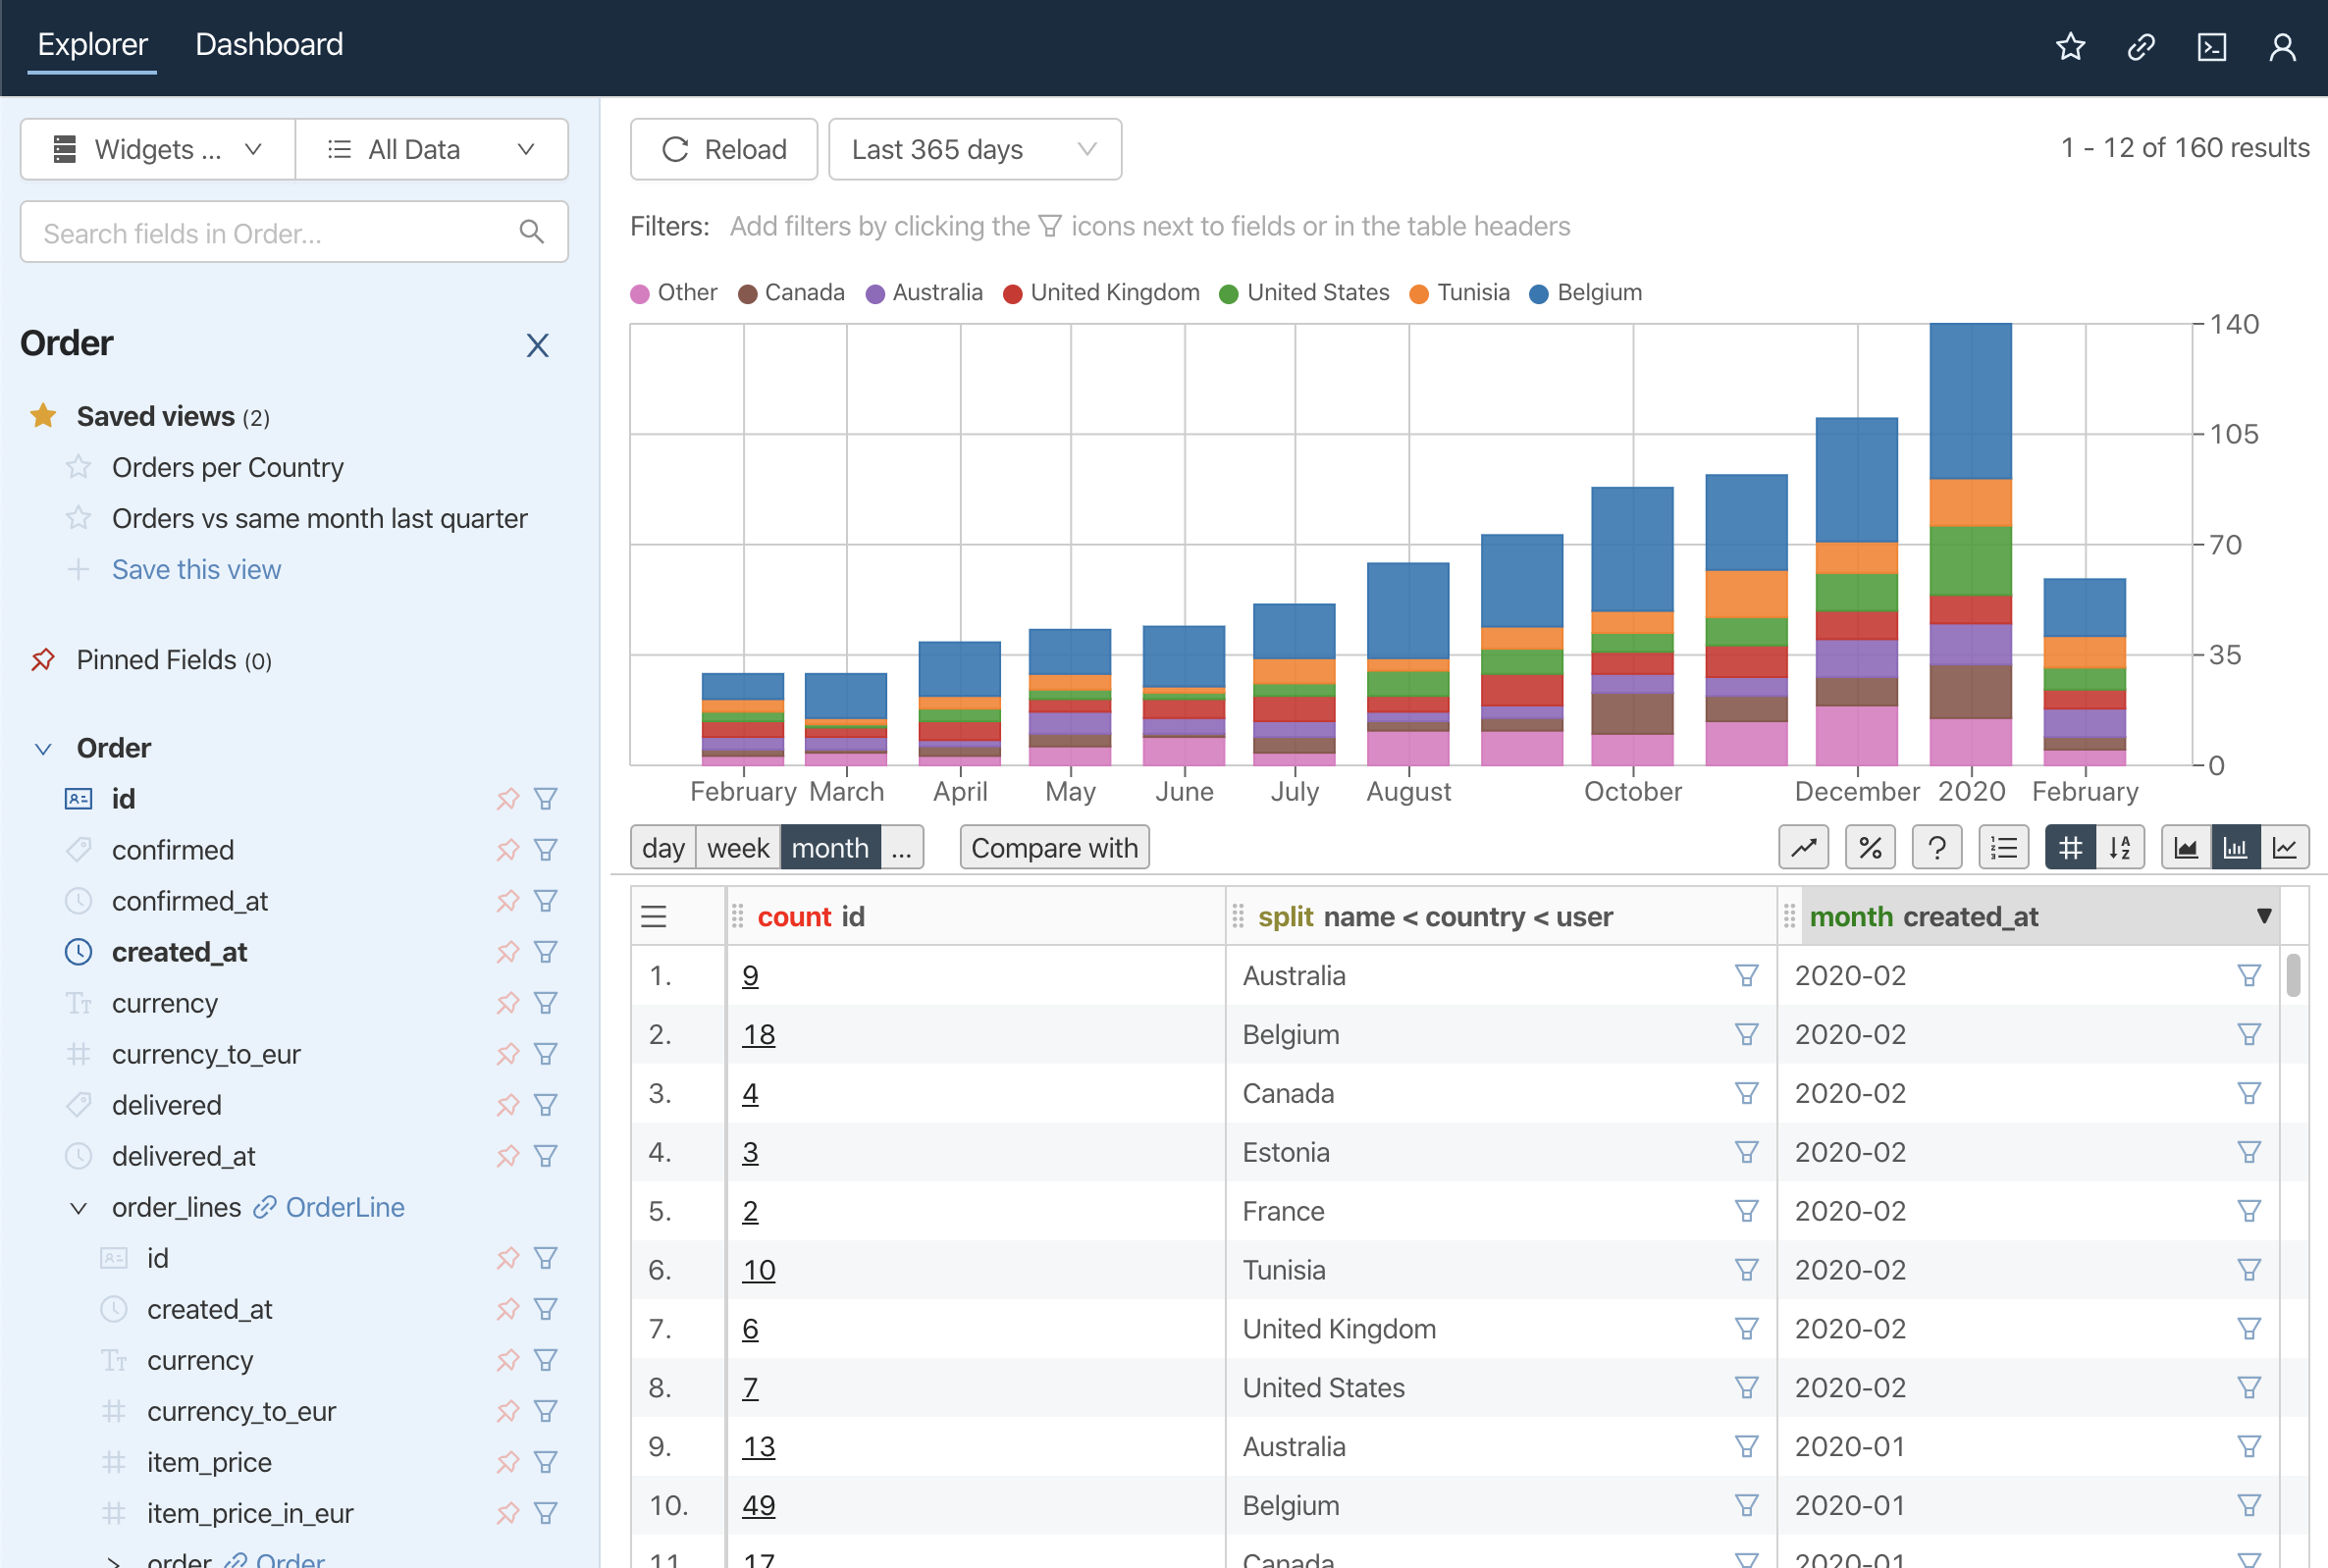Click row 10 count value 49
Image resolution: width=2328 pixels, height=1568 pixels.
click(760, 1503)
